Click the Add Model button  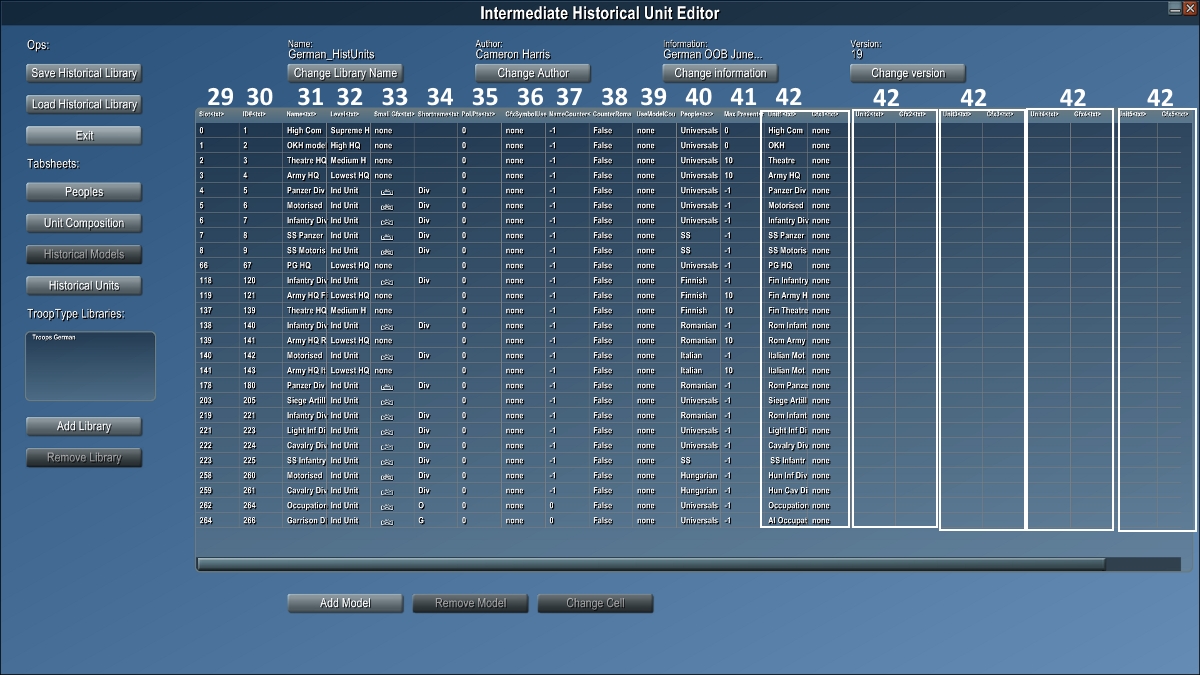coord(345,603)
